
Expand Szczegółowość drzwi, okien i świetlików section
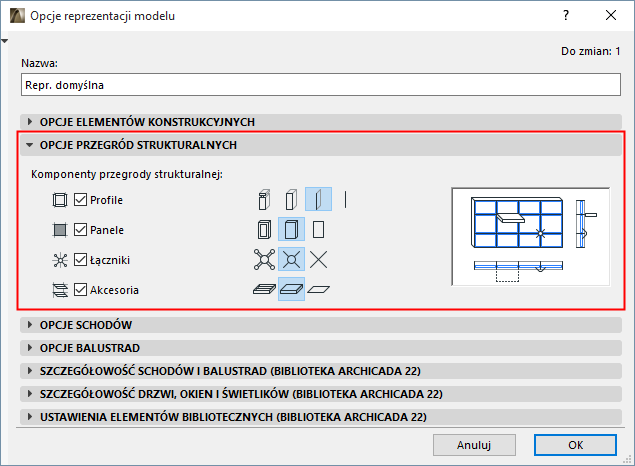pos(321,394)
